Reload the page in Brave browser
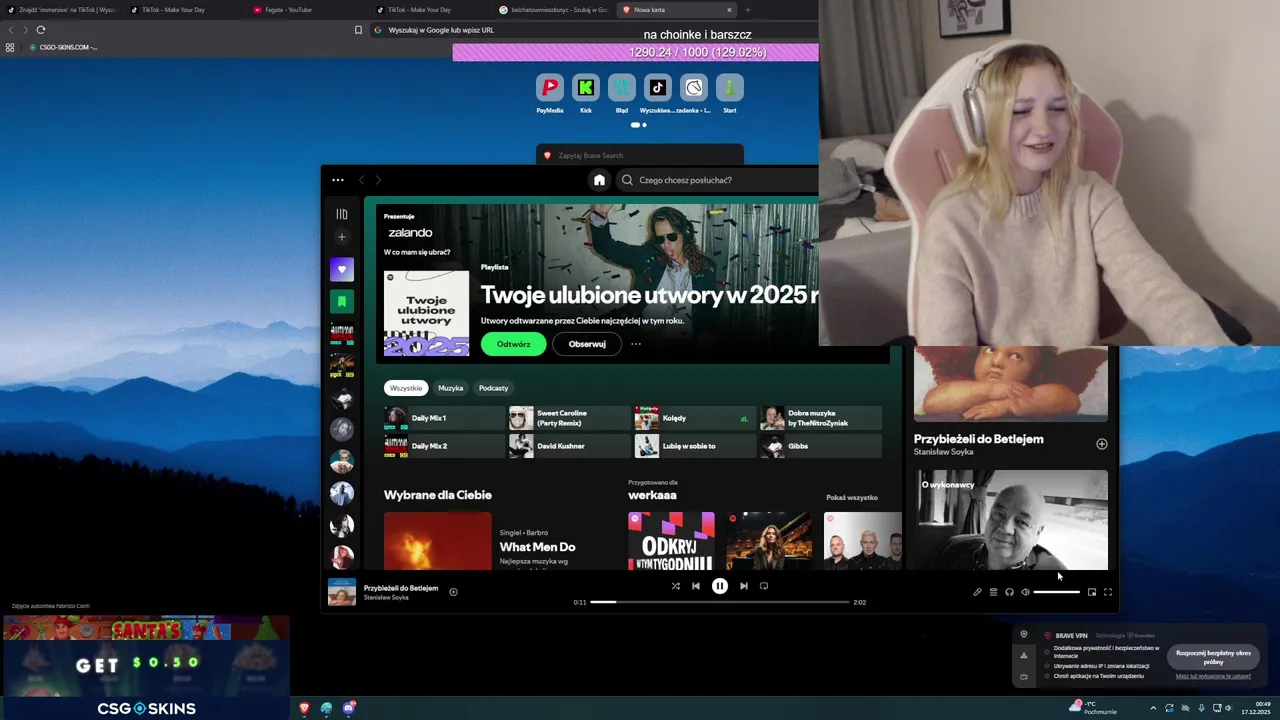This screenshot has height=720, width=1280. click(41, 30)
